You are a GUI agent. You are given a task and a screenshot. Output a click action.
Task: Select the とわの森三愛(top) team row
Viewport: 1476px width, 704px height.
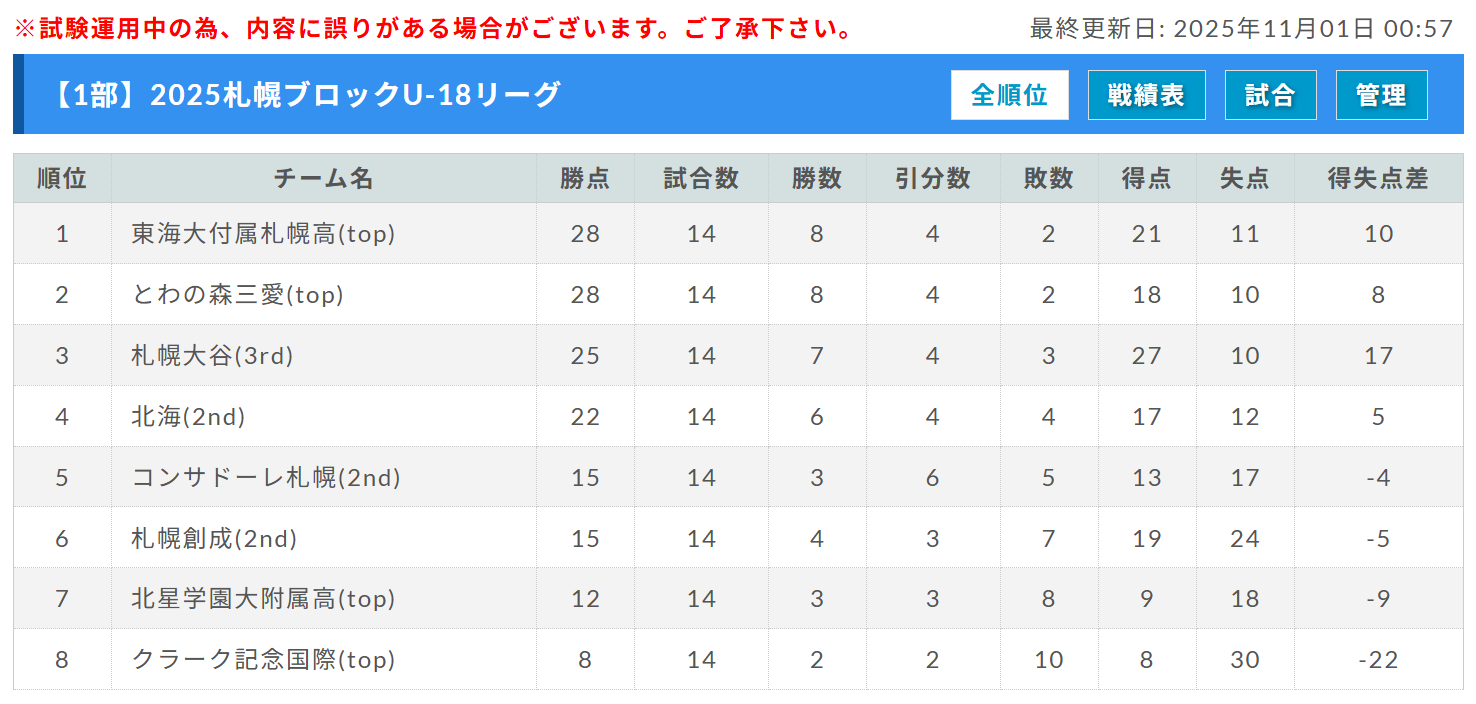(x=238, y=295)
